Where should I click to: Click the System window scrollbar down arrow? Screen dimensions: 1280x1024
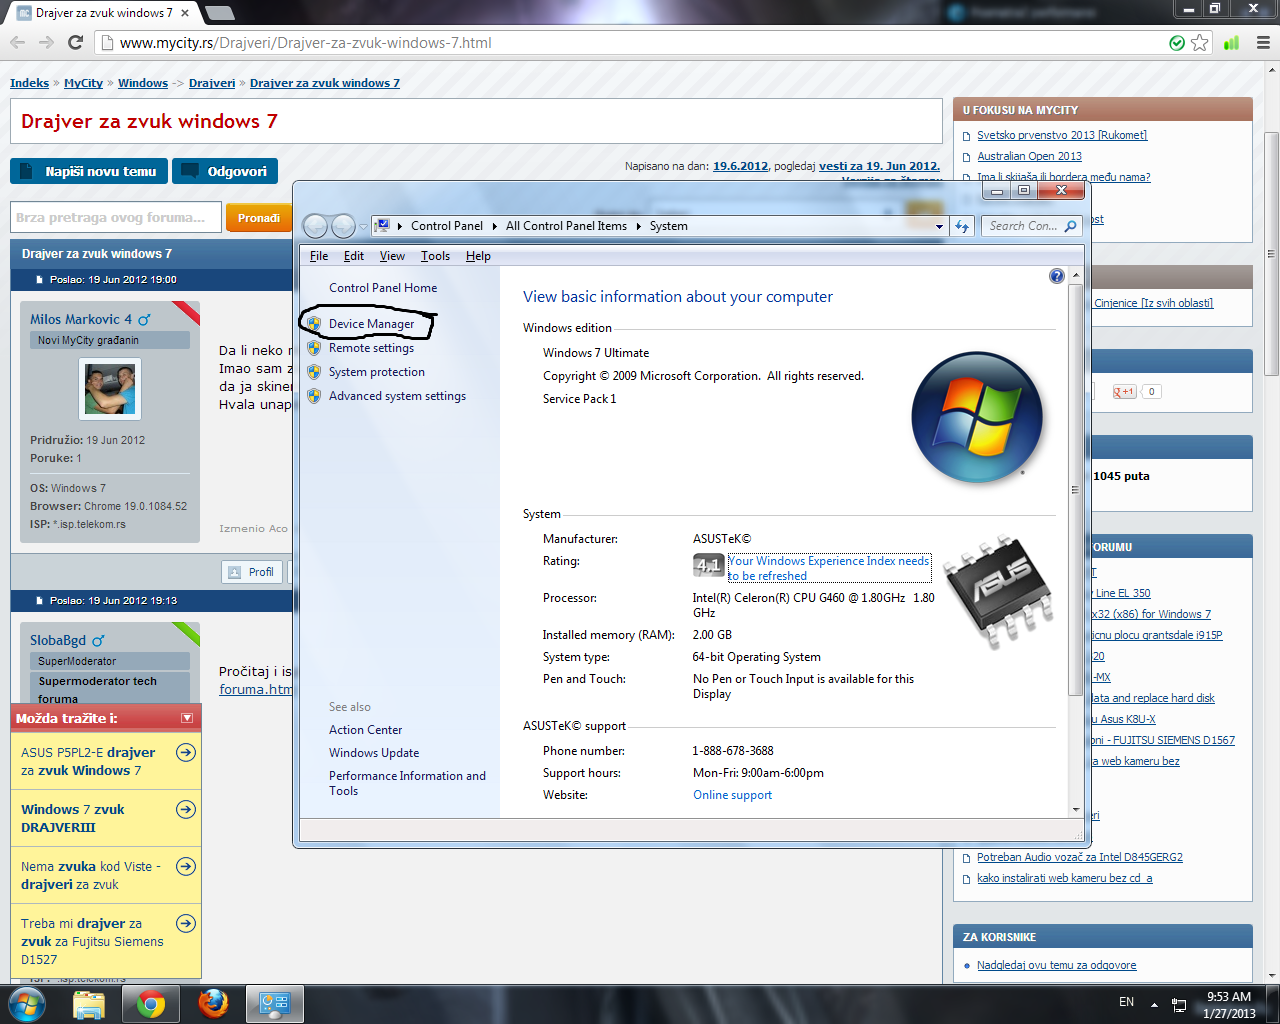click(1076, 809)
